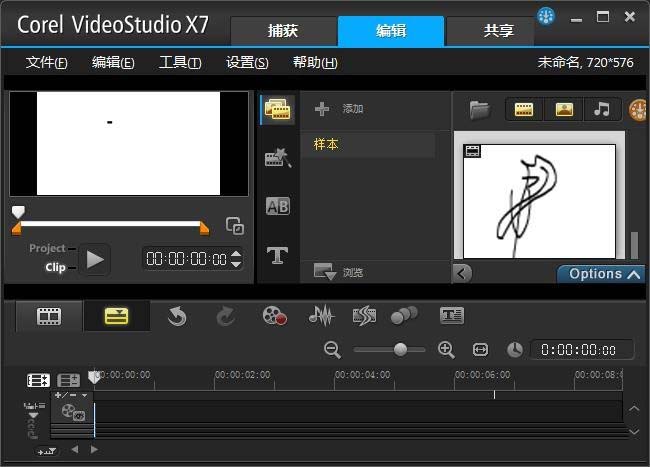Viewport: 650px width, 467px height.
Task: Open the 捕获 tab
Action: coord(283,31)
